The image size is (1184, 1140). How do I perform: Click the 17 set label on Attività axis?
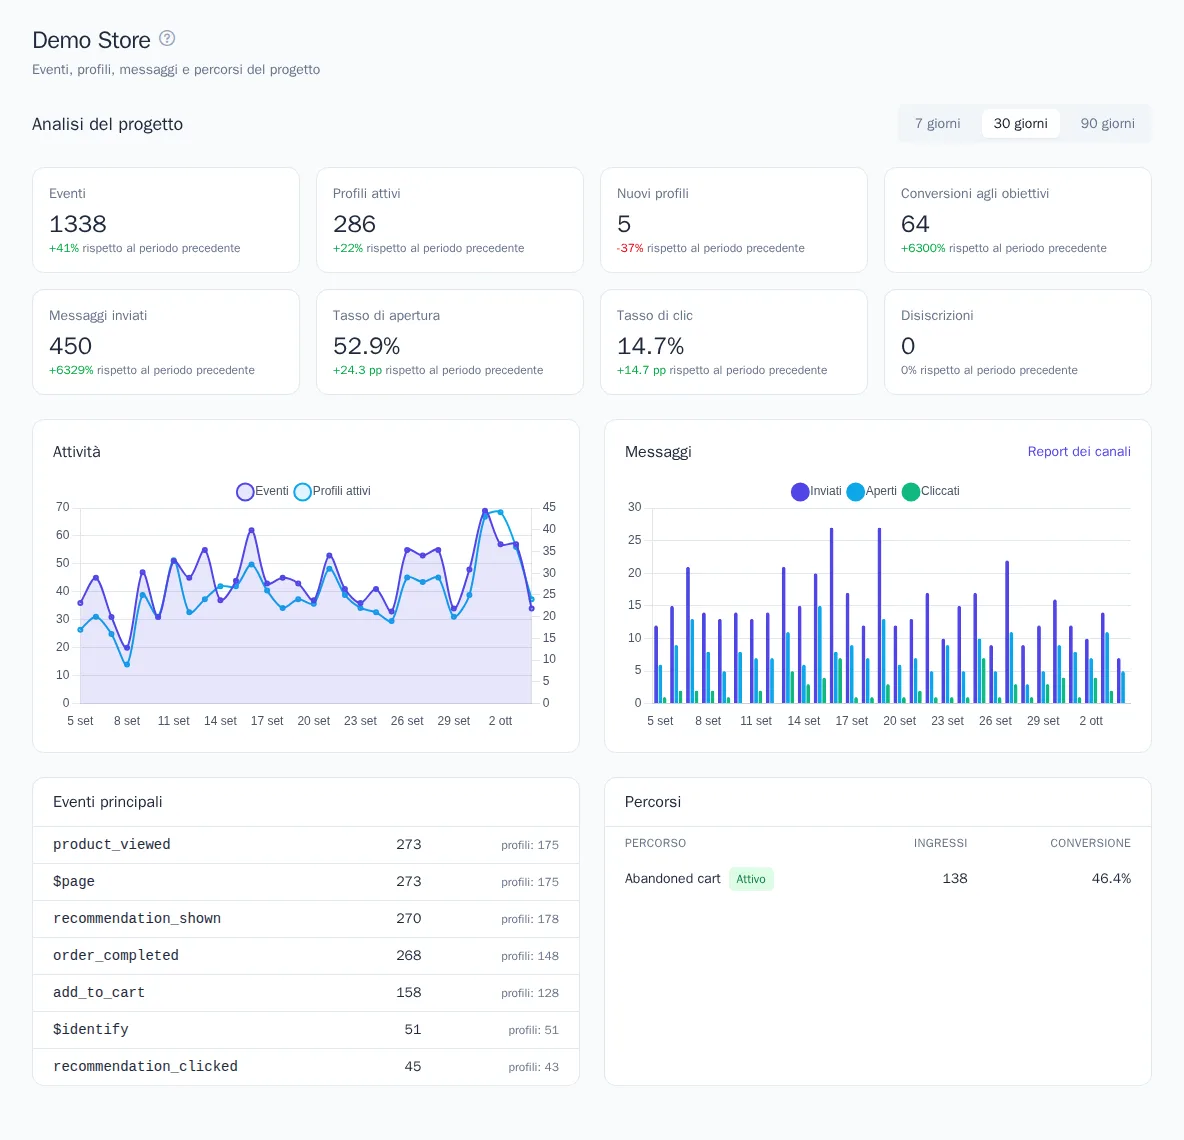tap(267, 721)
